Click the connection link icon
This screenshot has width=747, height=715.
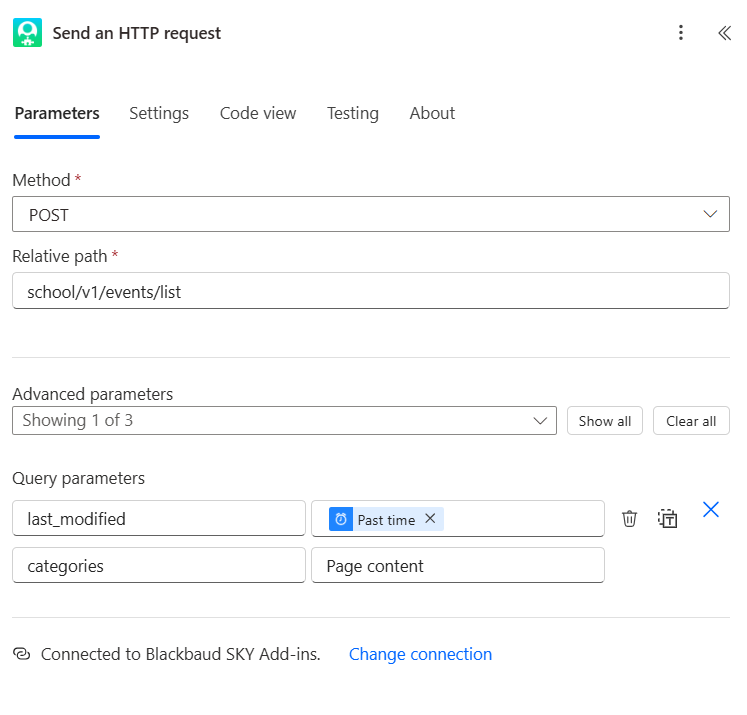click(21, 654)
